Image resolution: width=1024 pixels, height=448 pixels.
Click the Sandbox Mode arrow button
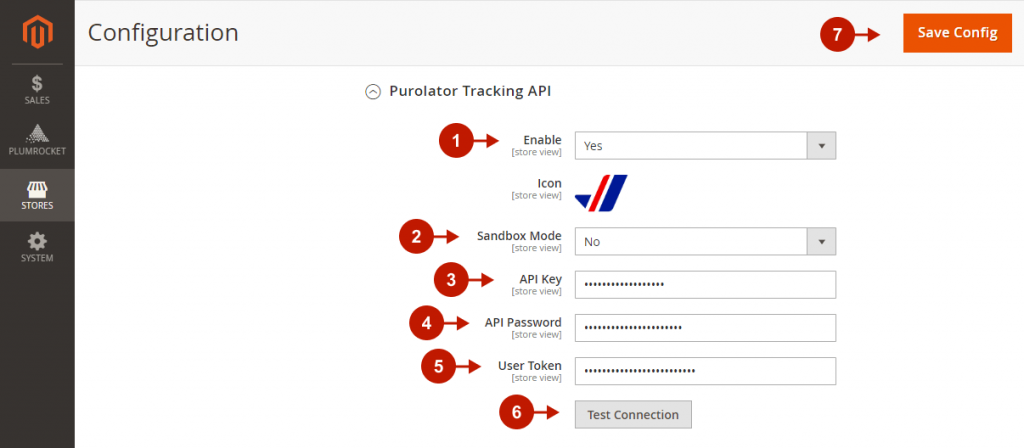coord(821,241)
